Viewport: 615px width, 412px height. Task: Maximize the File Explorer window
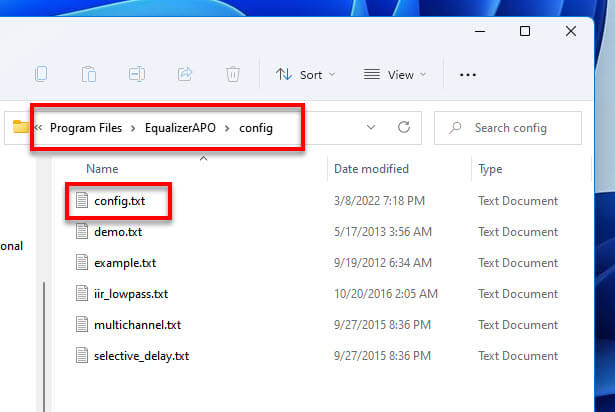click(525, 31)
